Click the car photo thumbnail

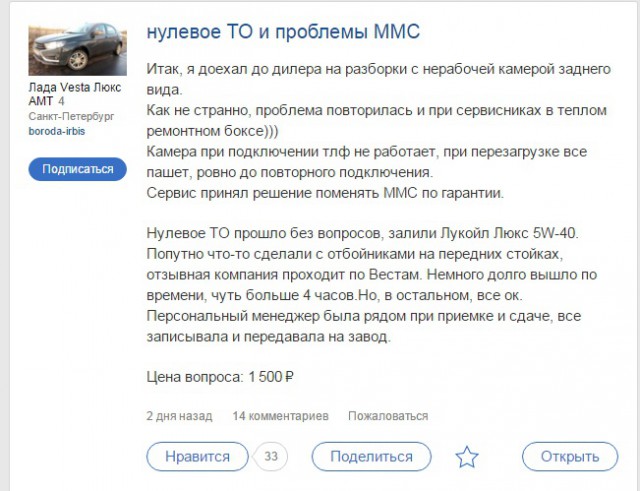[74, 47]
